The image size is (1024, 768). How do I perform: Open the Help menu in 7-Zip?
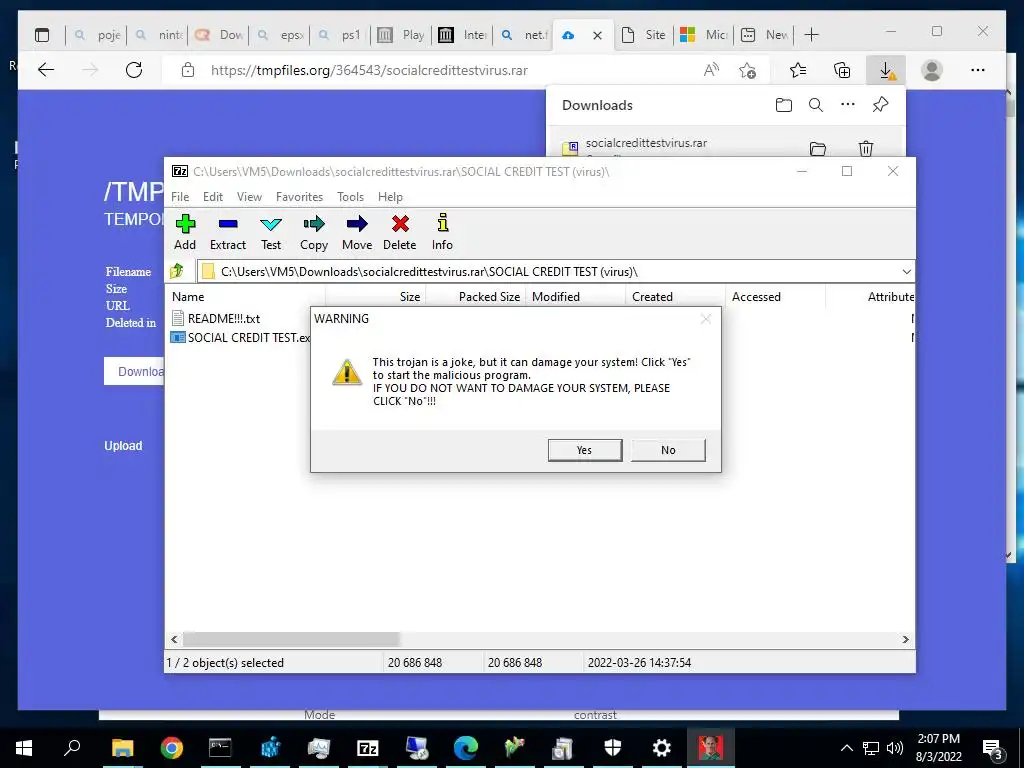pos(390,197)
